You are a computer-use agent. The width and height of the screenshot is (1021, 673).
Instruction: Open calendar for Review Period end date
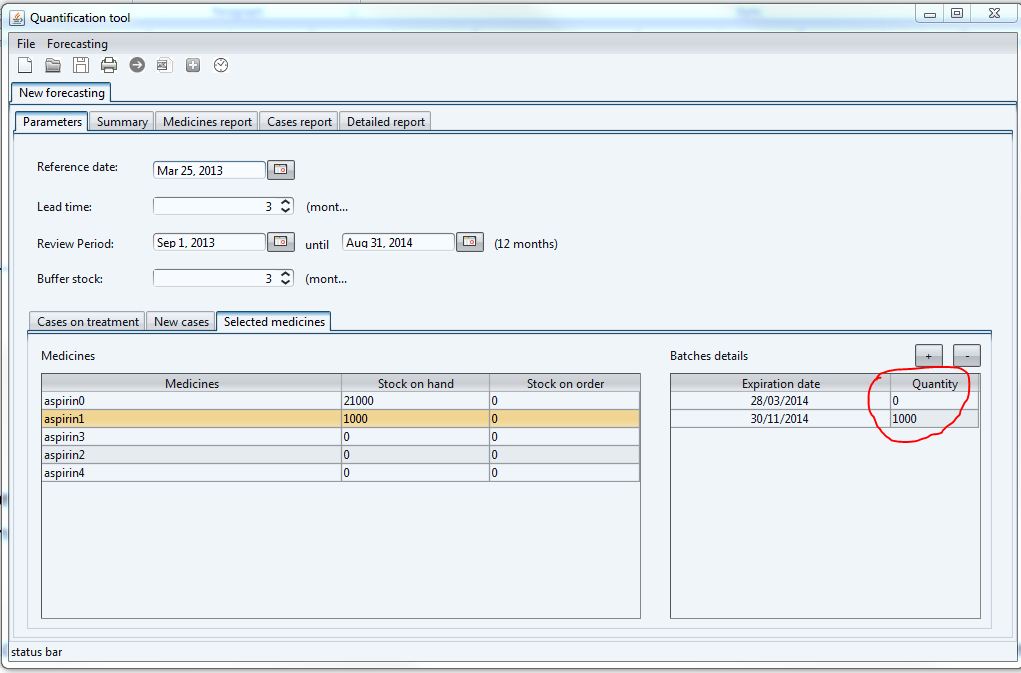click(x=469, y=242)
